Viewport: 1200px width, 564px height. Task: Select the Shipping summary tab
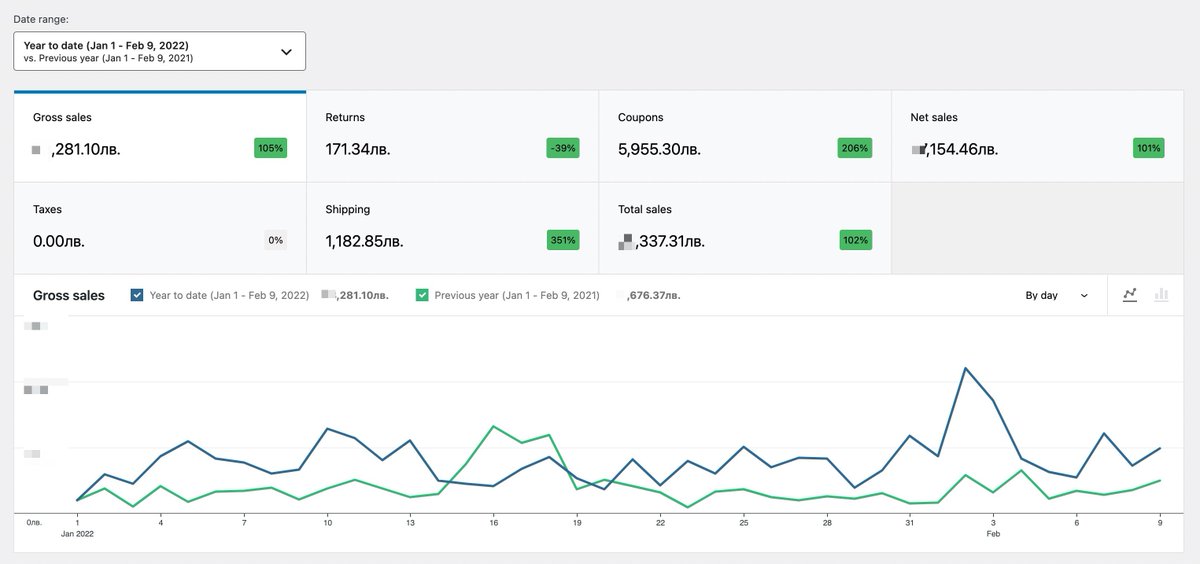452,228
